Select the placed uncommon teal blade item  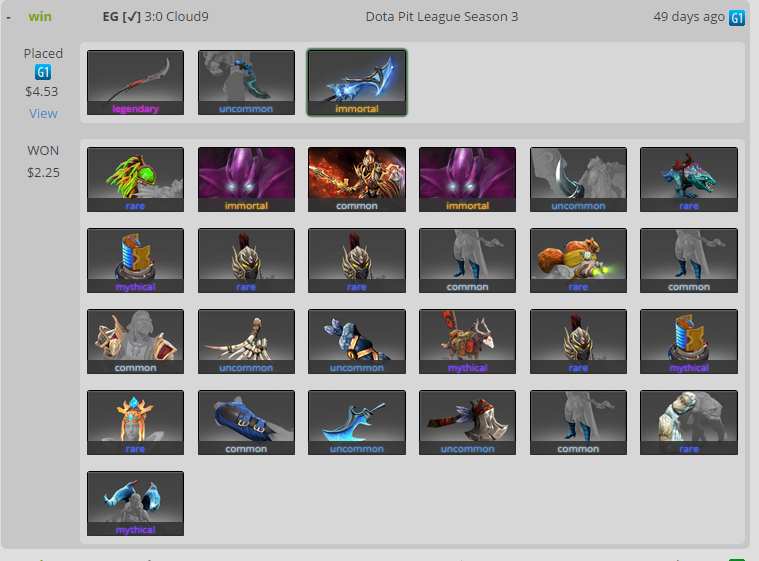246,83
